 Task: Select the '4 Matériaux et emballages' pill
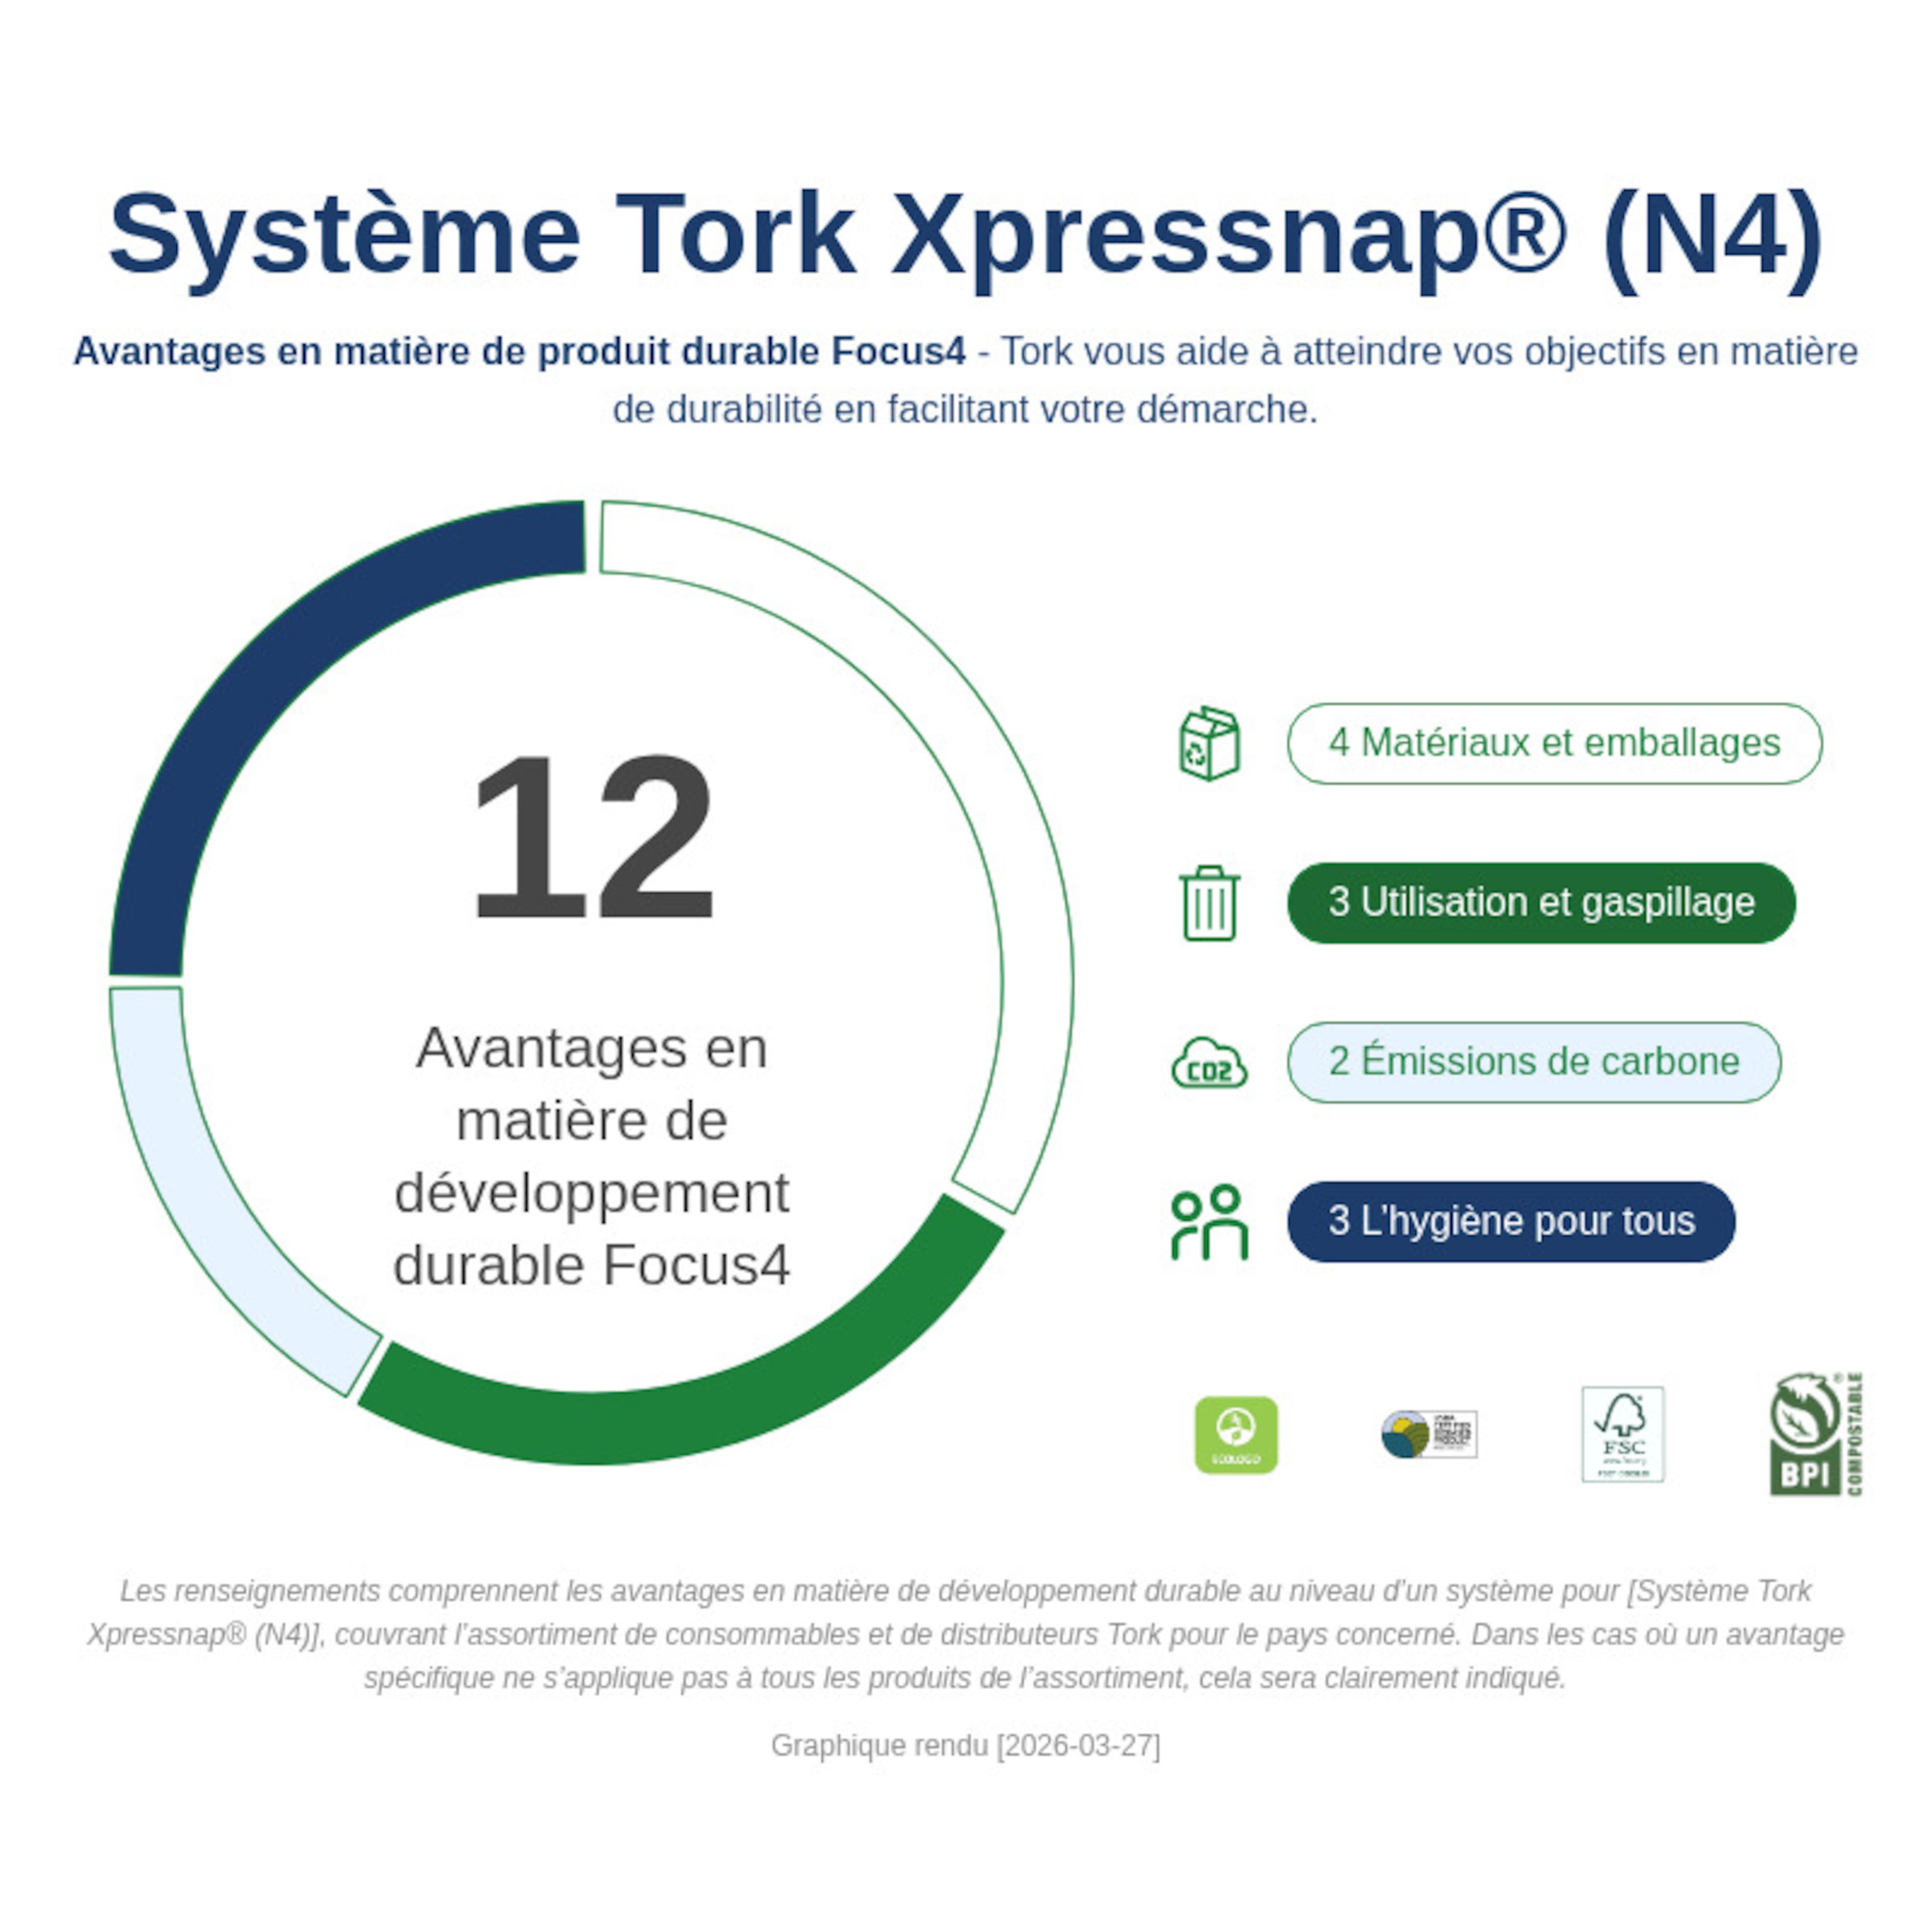click(1555, 743)
